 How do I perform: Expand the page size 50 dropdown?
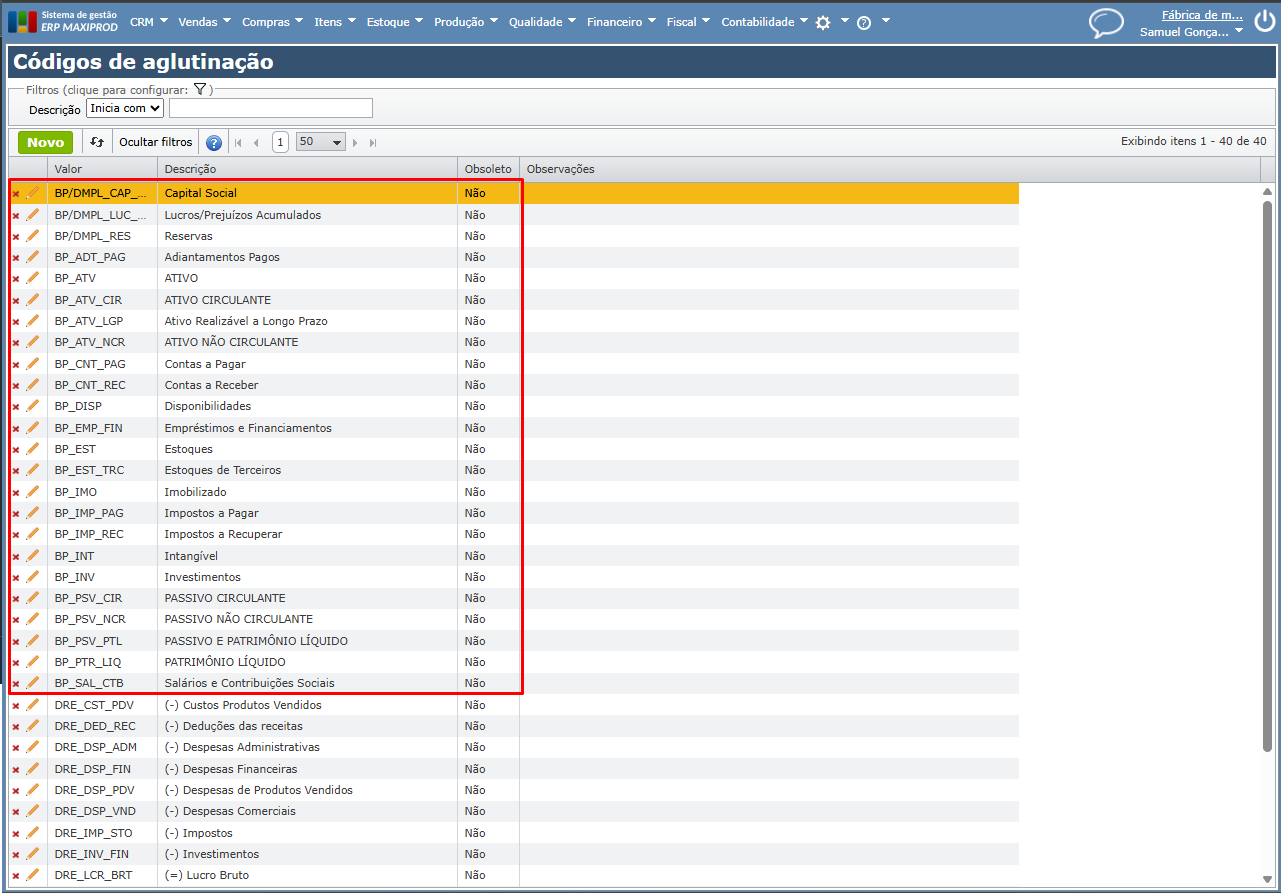(x=320, y=142)
